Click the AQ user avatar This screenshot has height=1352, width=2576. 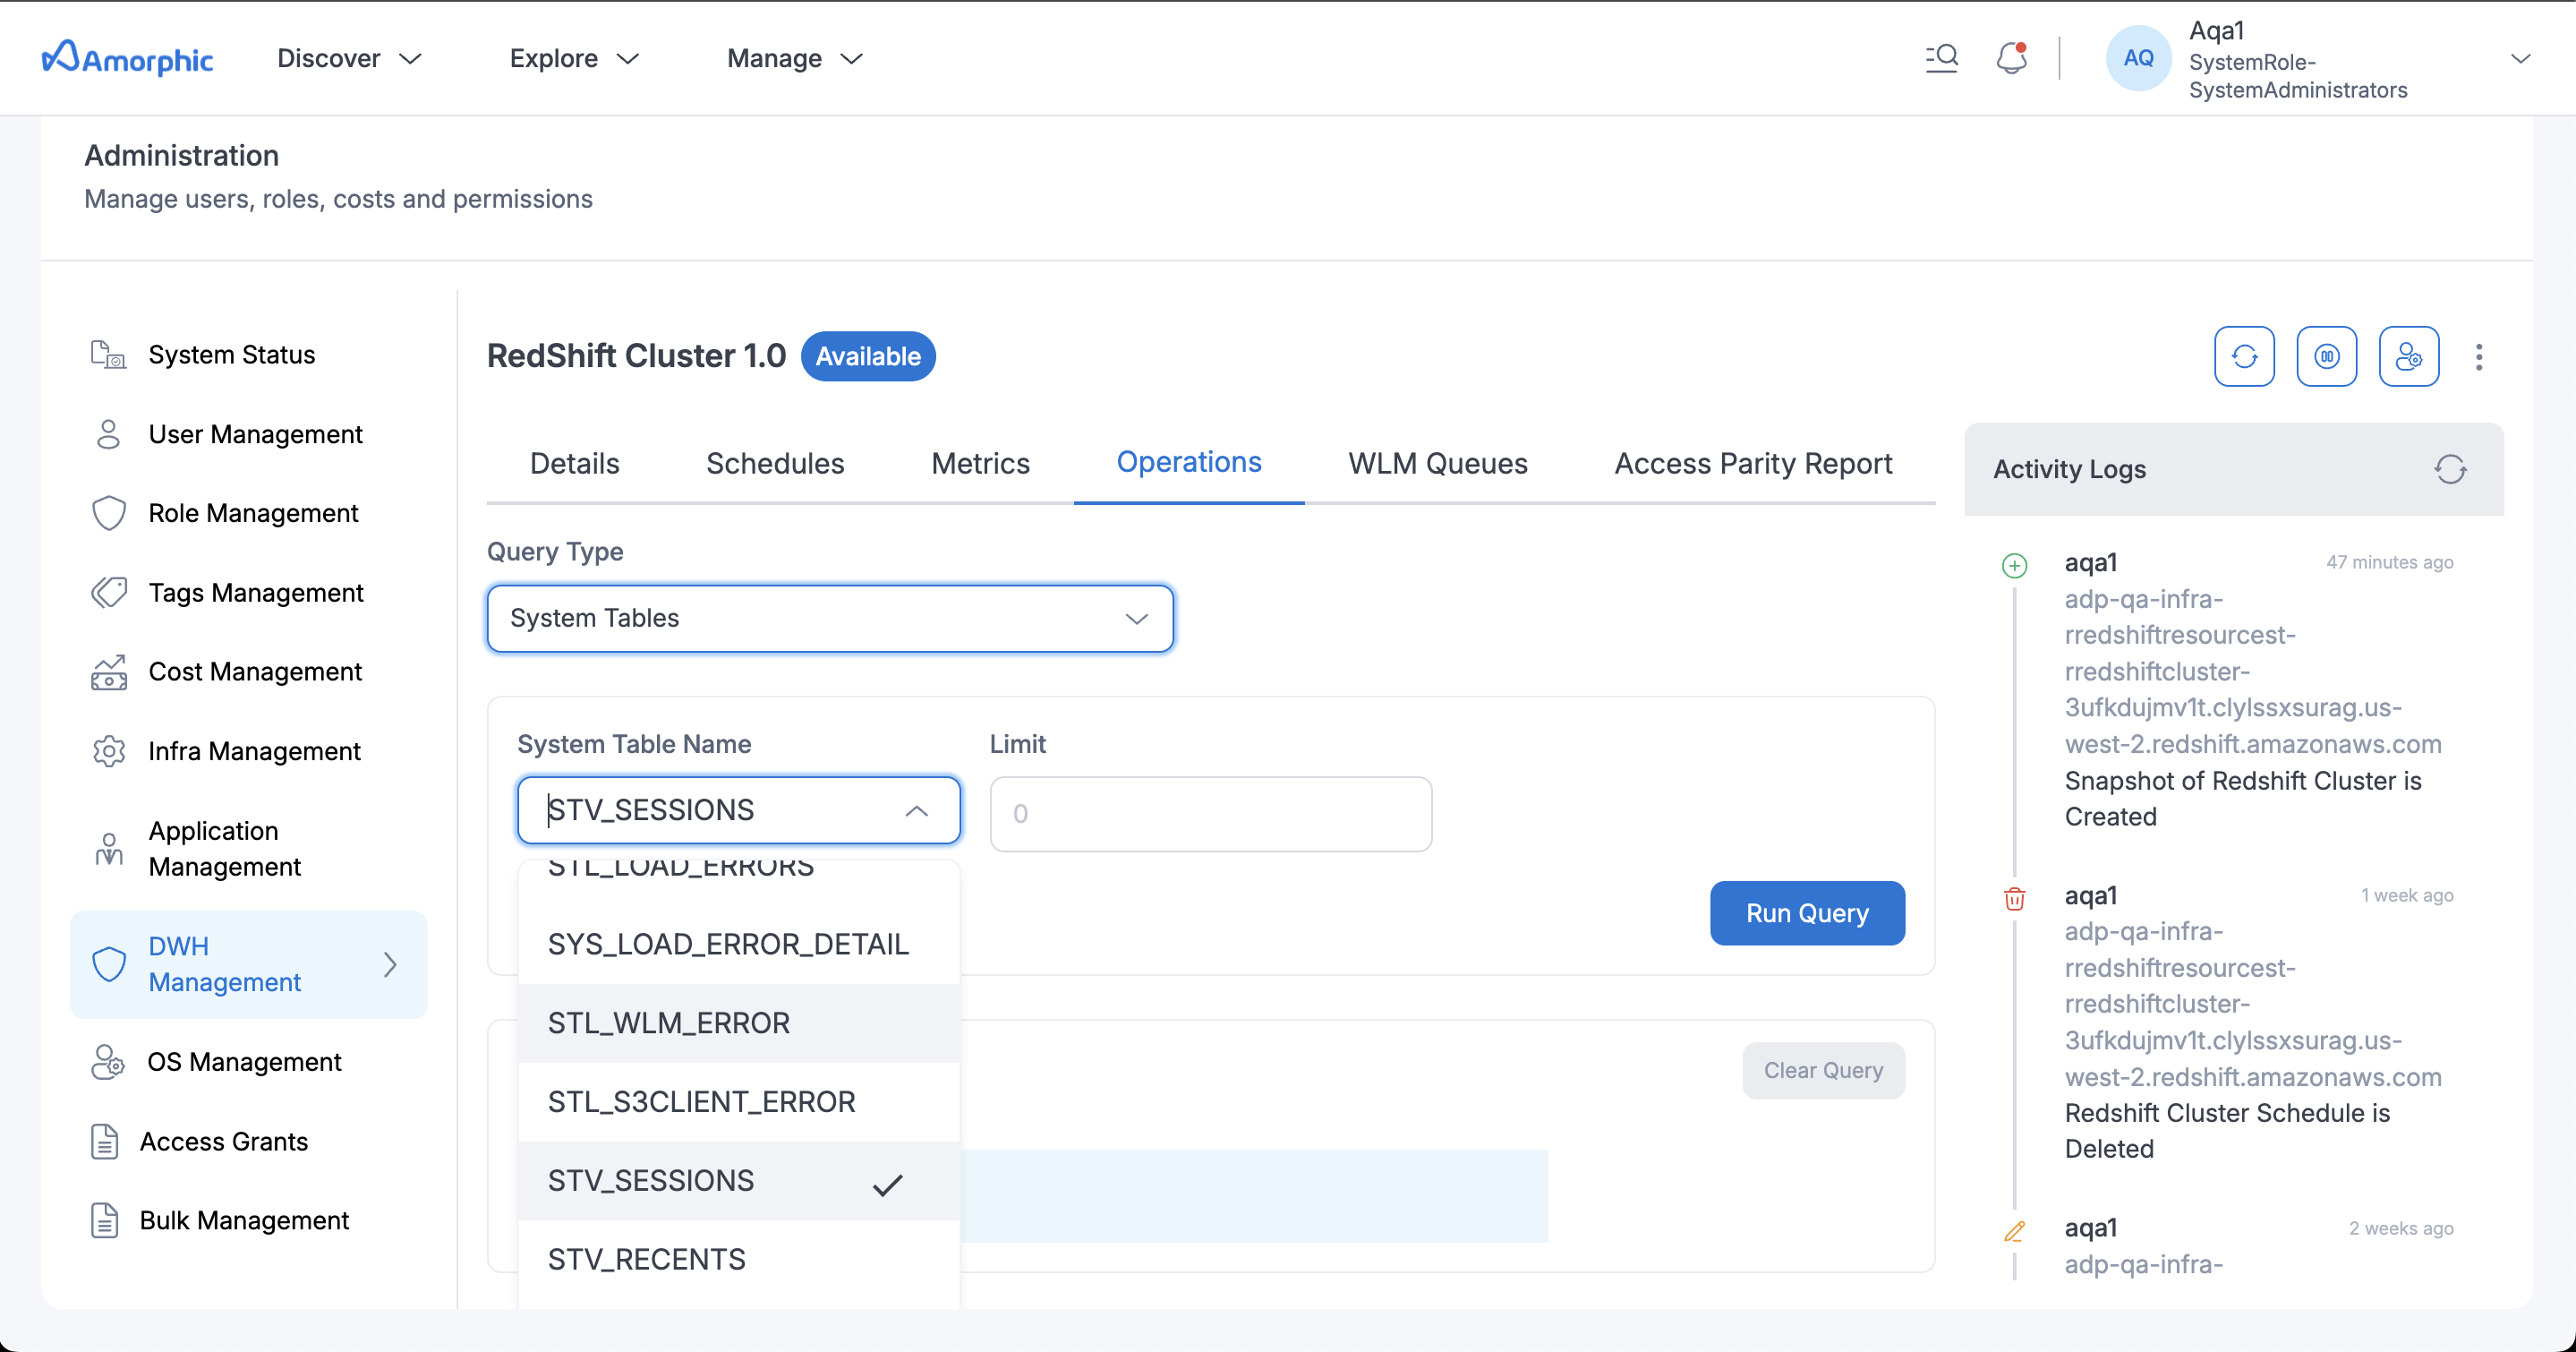click(x=2138, y=58)
